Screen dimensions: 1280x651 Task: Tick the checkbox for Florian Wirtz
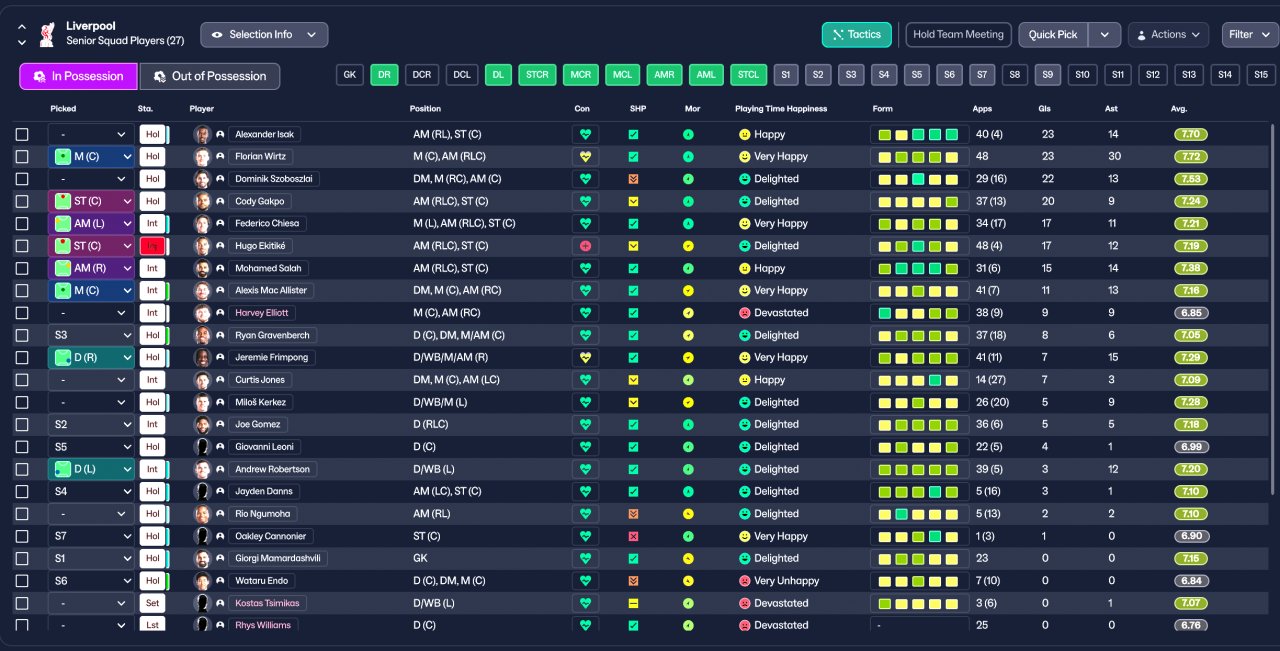point(22,156)
